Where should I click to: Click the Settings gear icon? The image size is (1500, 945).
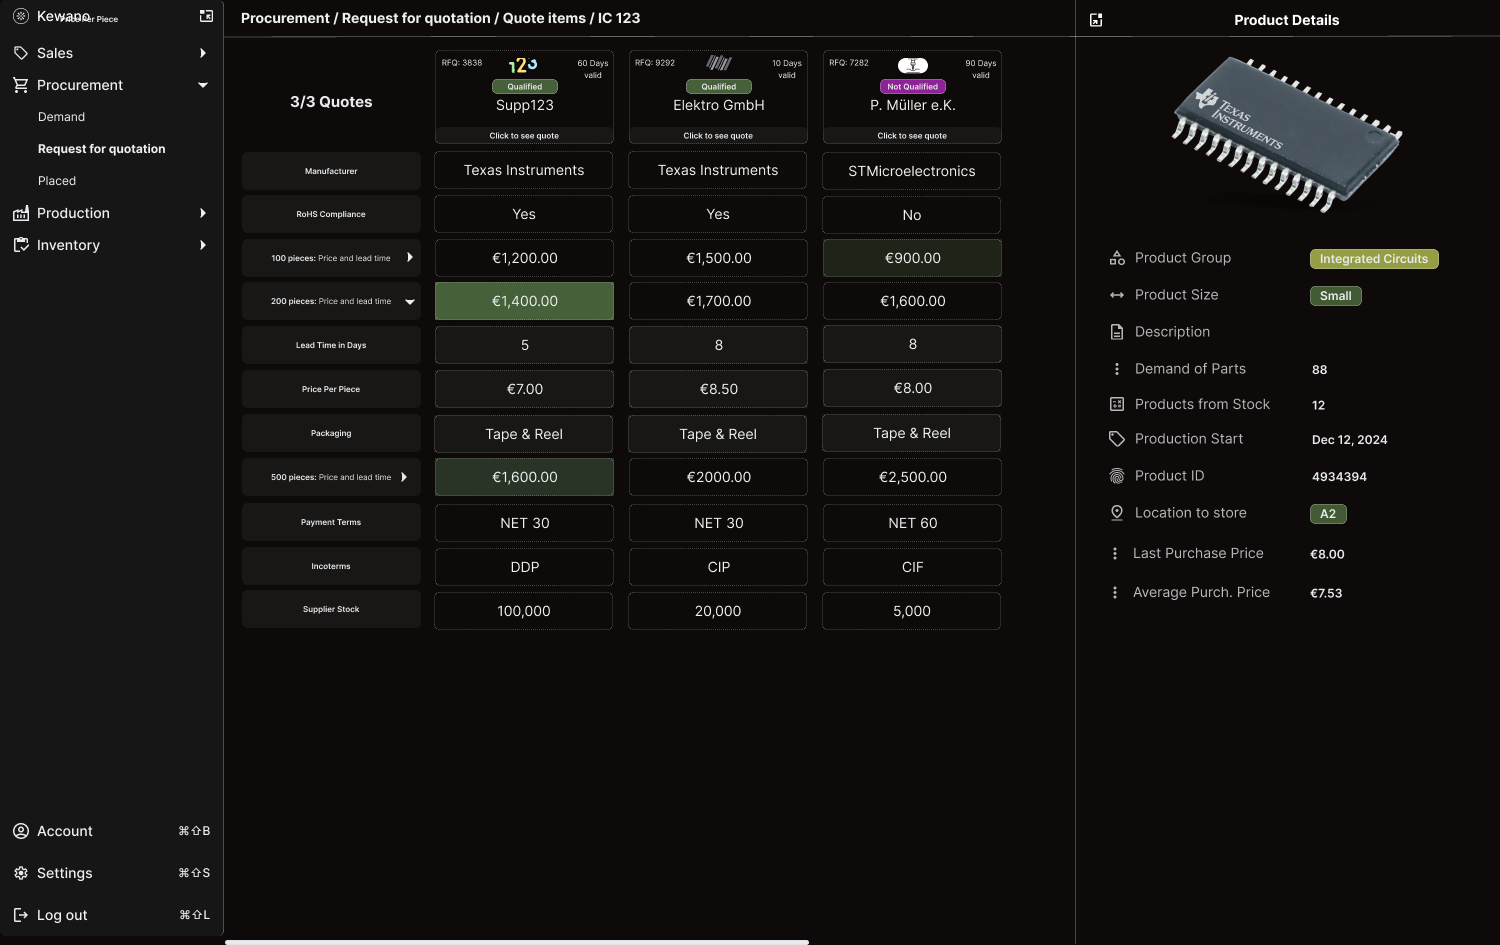[x=21, y=873]
